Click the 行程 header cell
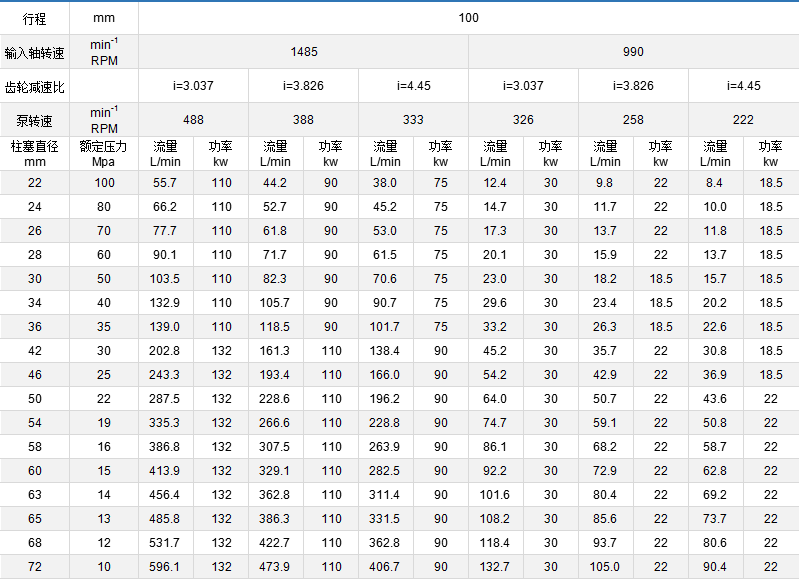 (35, 18)
